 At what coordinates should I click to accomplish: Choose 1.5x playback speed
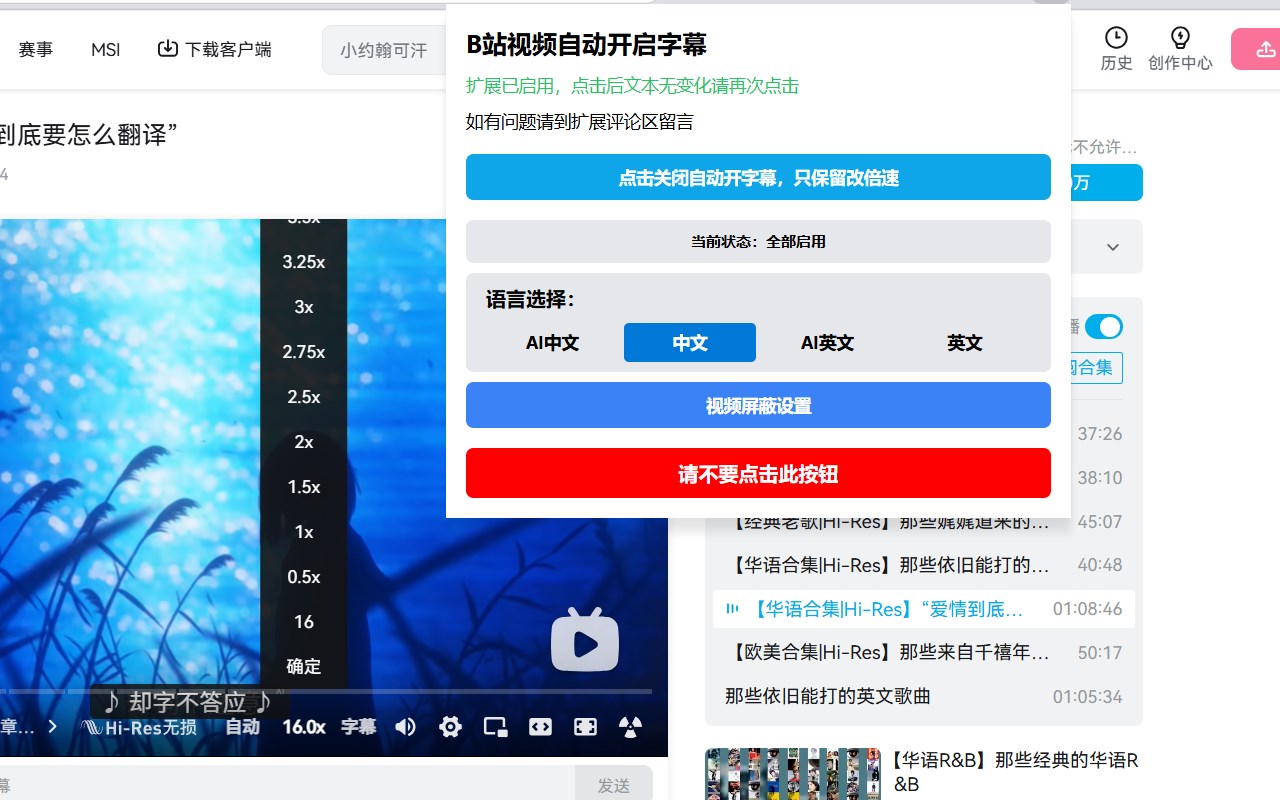(x=304, y=487)
